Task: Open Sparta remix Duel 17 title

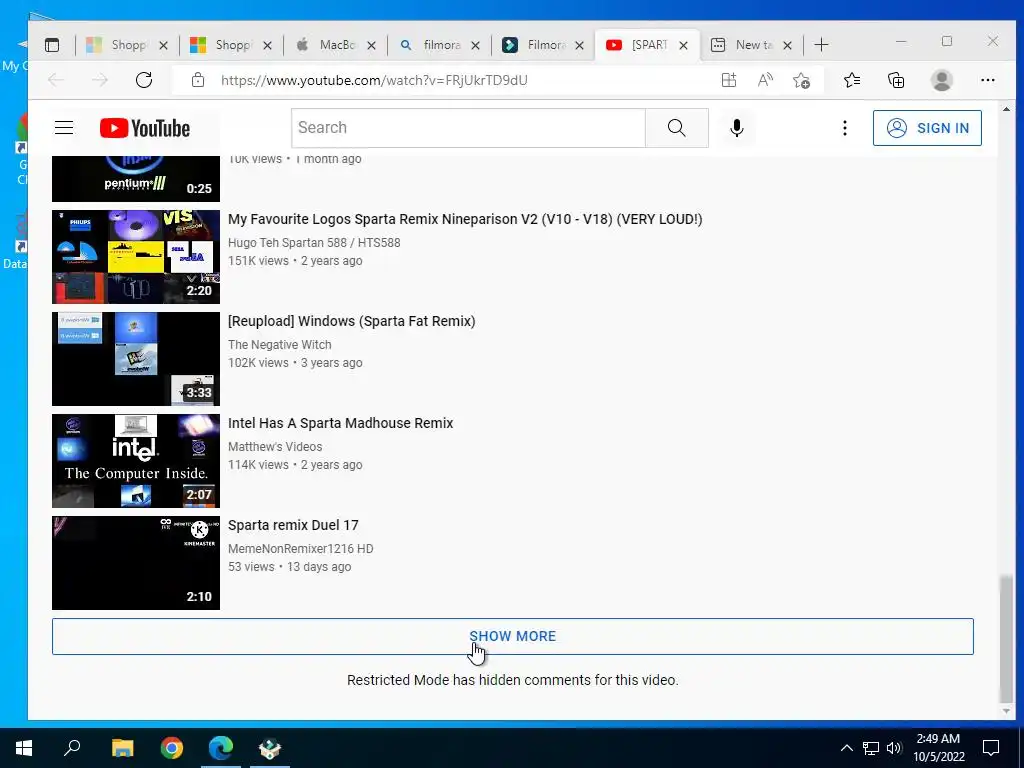Action: click(293, 525)
